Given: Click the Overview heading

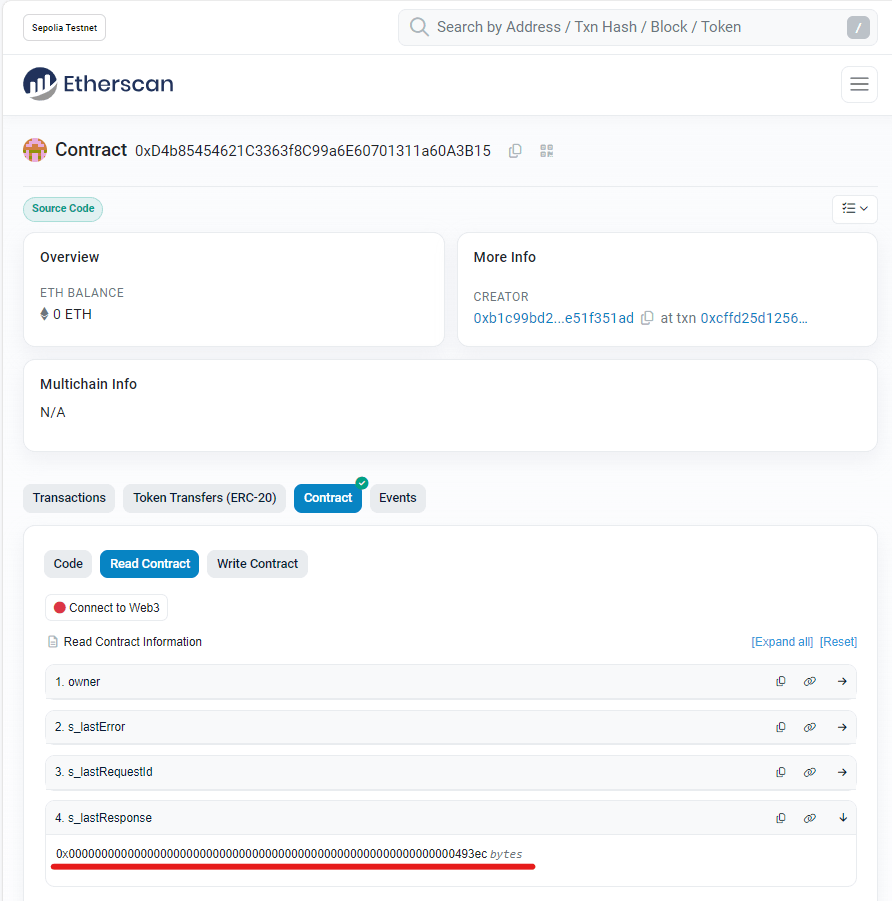Looking at the screenshot, I should click(70, 257).
